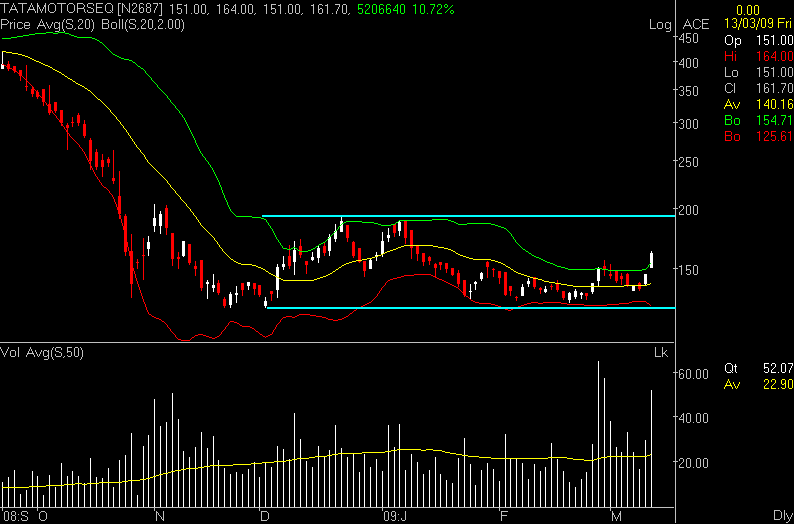The image size is (794, 524).
Task: Click the red Bo 125.61 lower band value
Action: click(759, 136)
